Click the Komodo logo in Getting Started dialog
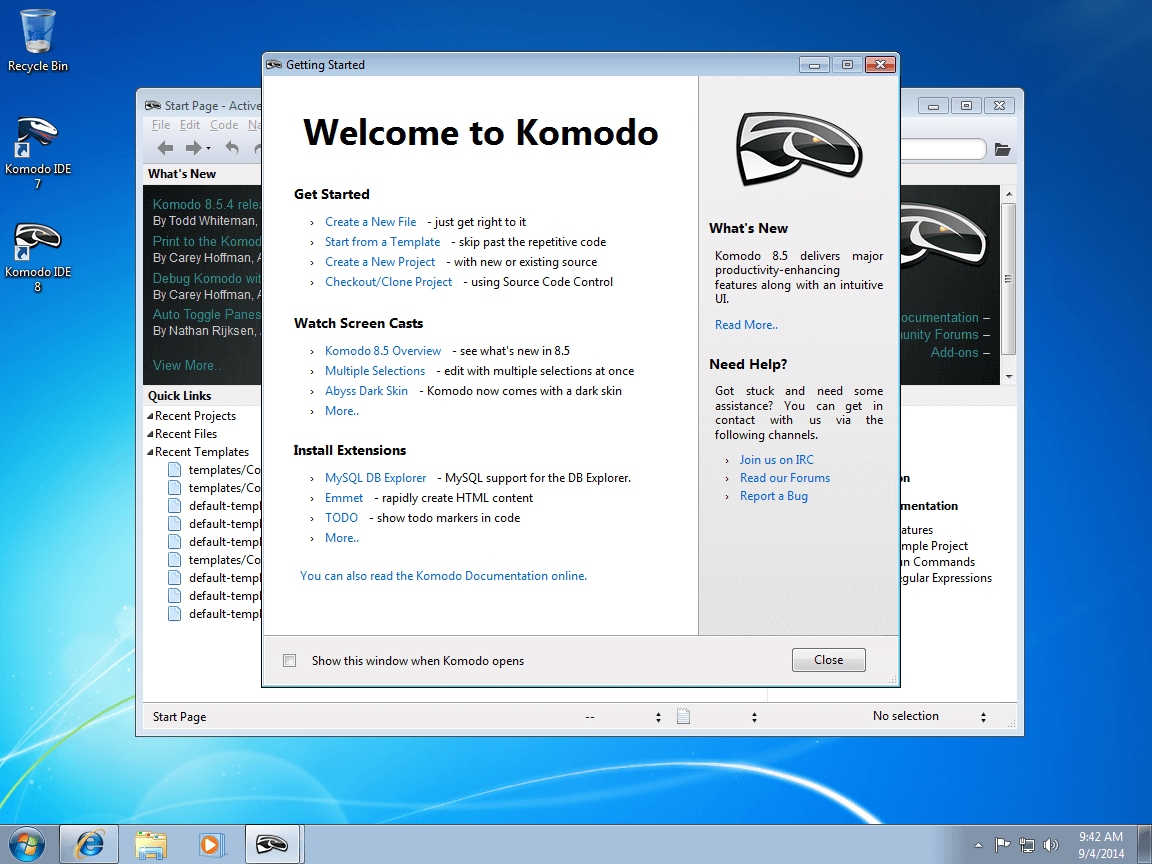The image size is (1152, 864). (799, 149)
